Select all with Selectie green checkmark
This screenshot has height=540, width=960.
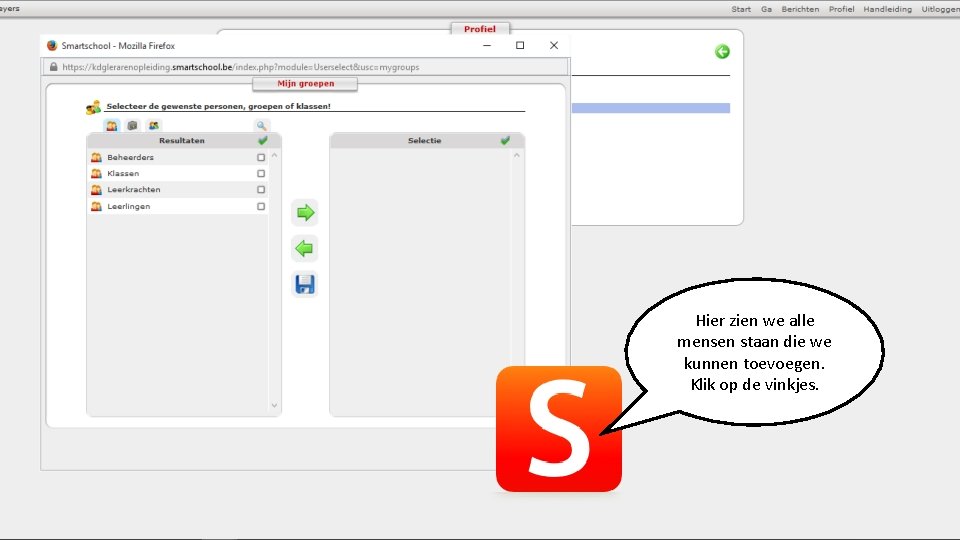tap(505, 140)
